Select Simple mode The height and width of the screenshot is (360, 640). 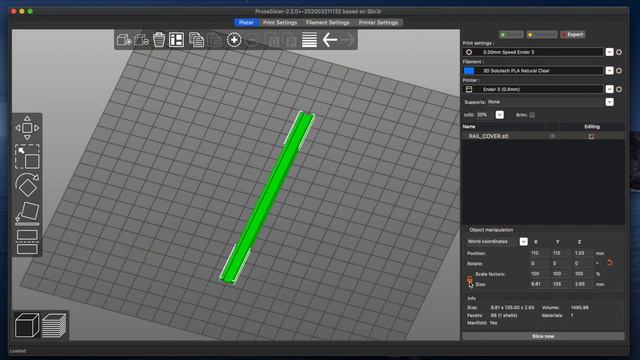[511, 35]
